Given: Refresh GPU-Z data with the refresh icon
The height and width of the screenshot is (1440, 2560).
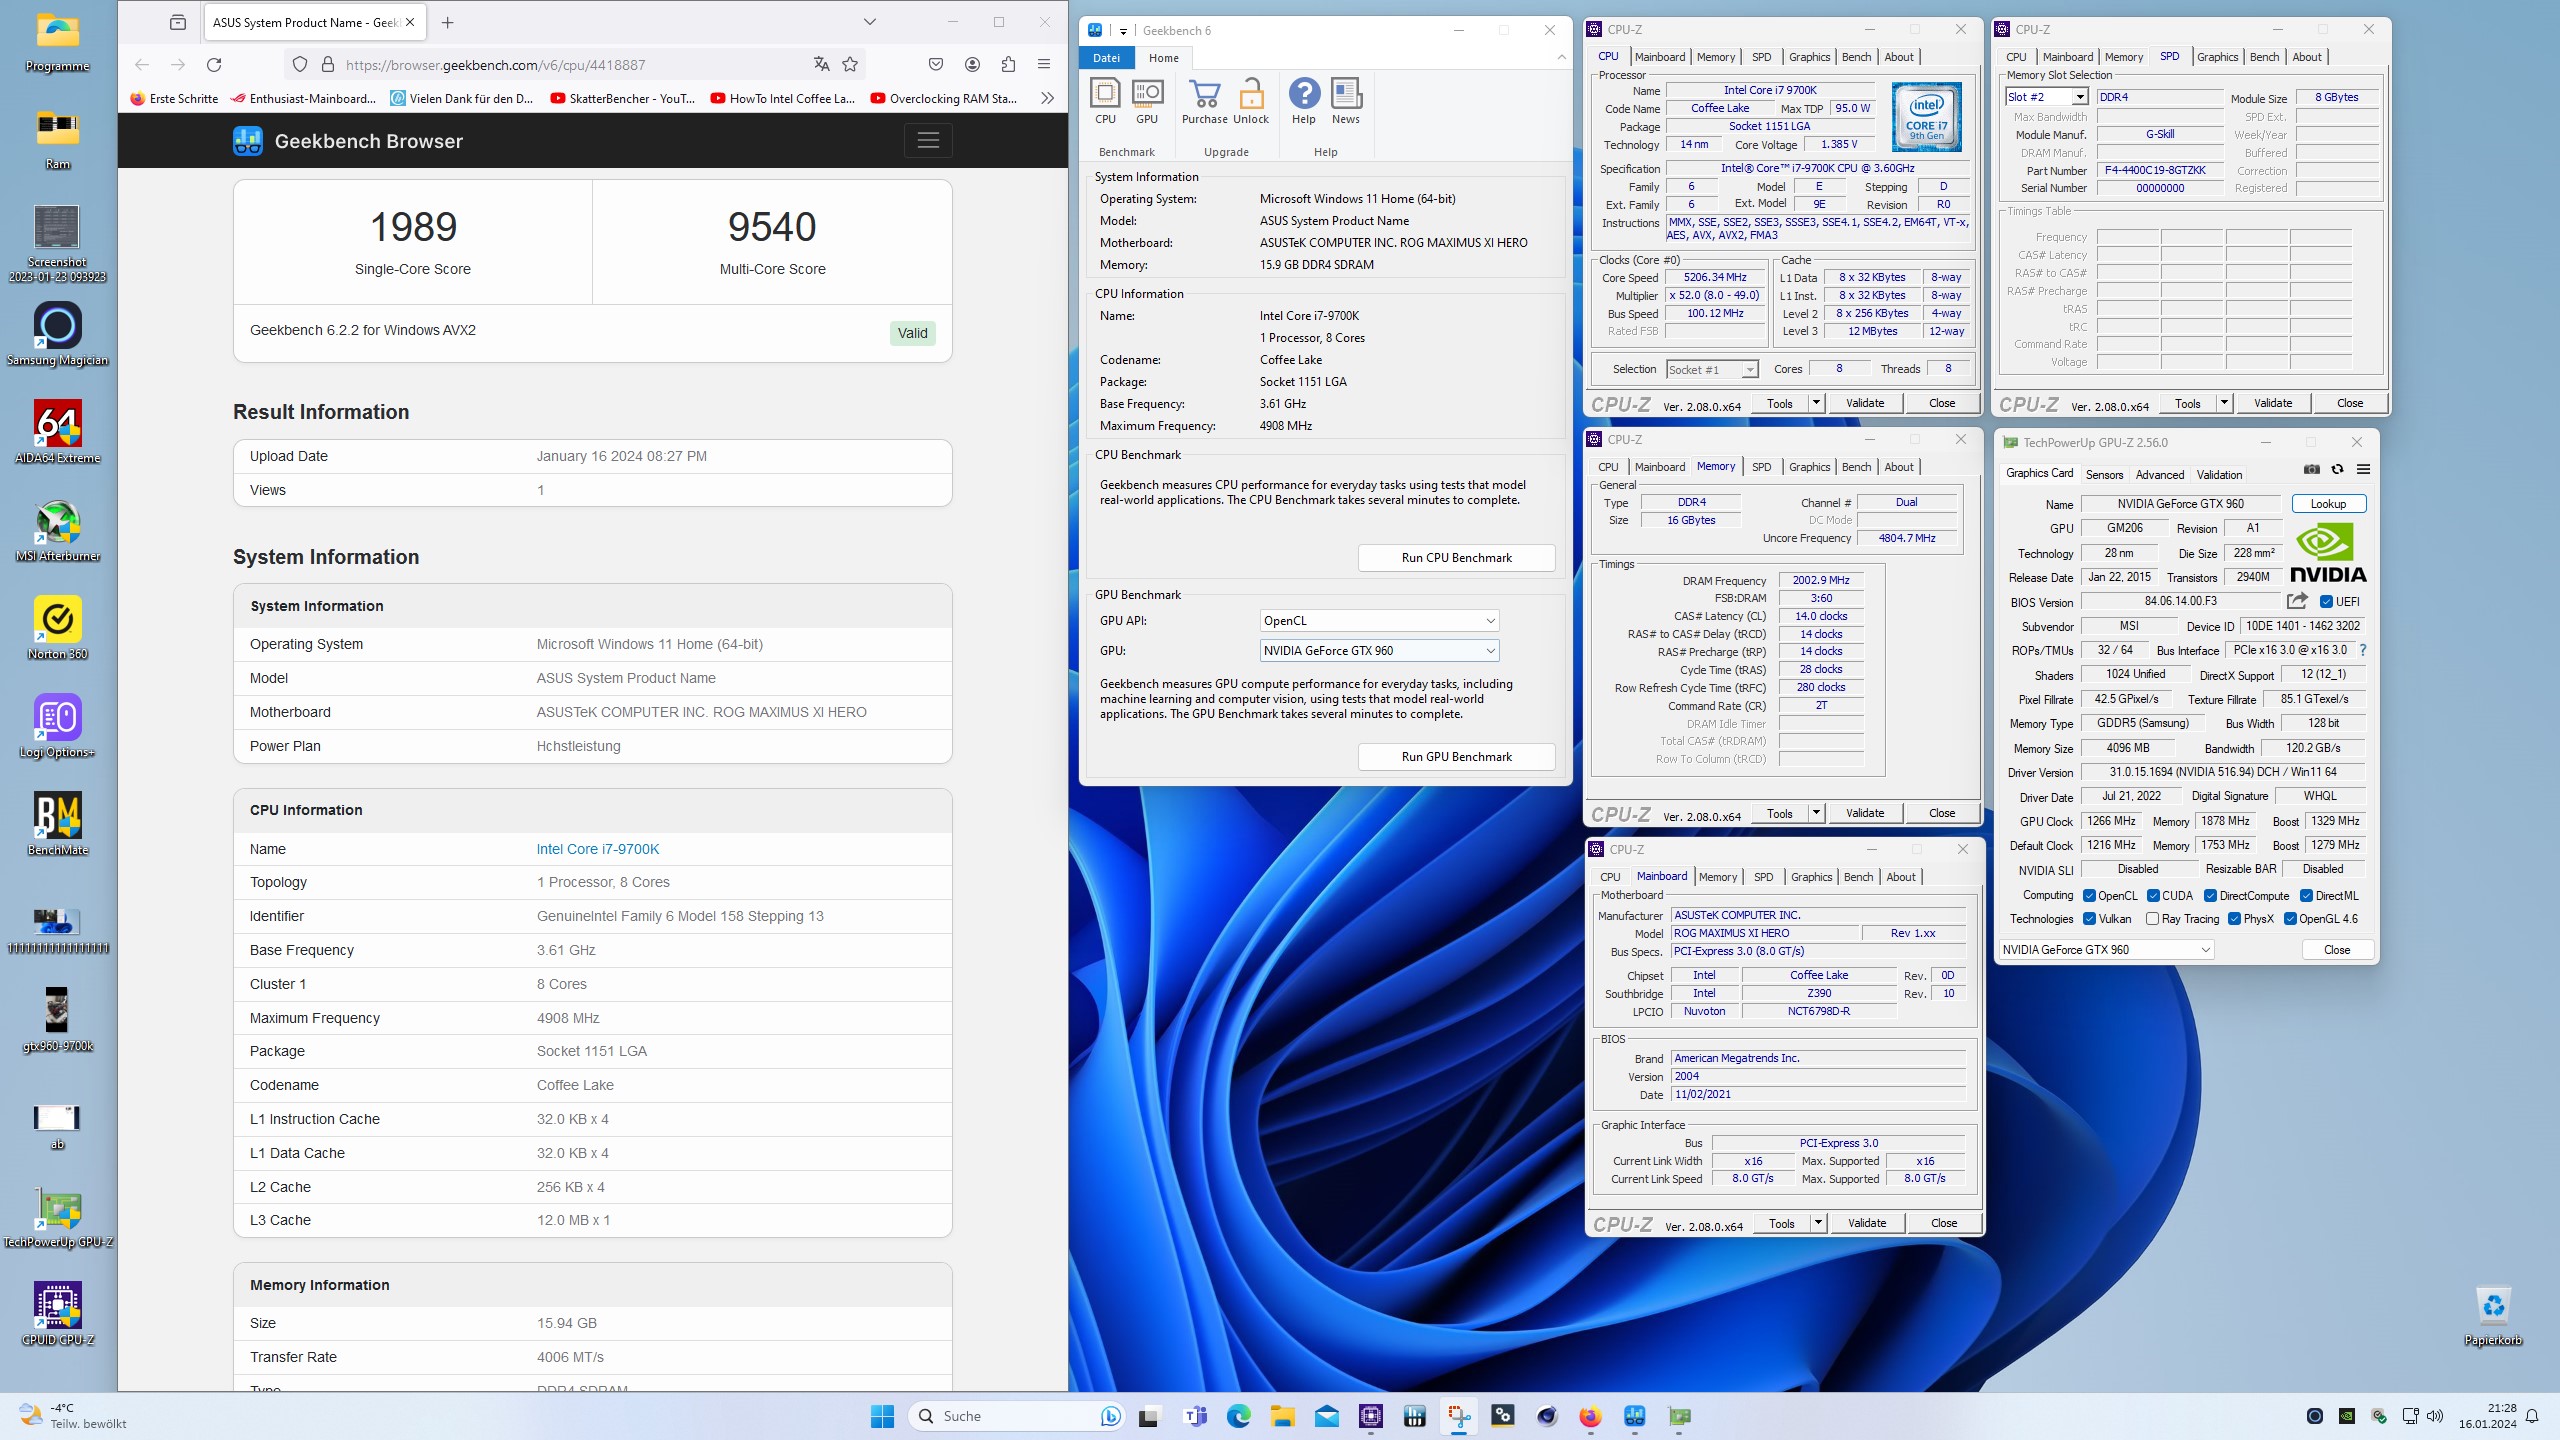Looking at the screenshot, I should pos(2337,469).
